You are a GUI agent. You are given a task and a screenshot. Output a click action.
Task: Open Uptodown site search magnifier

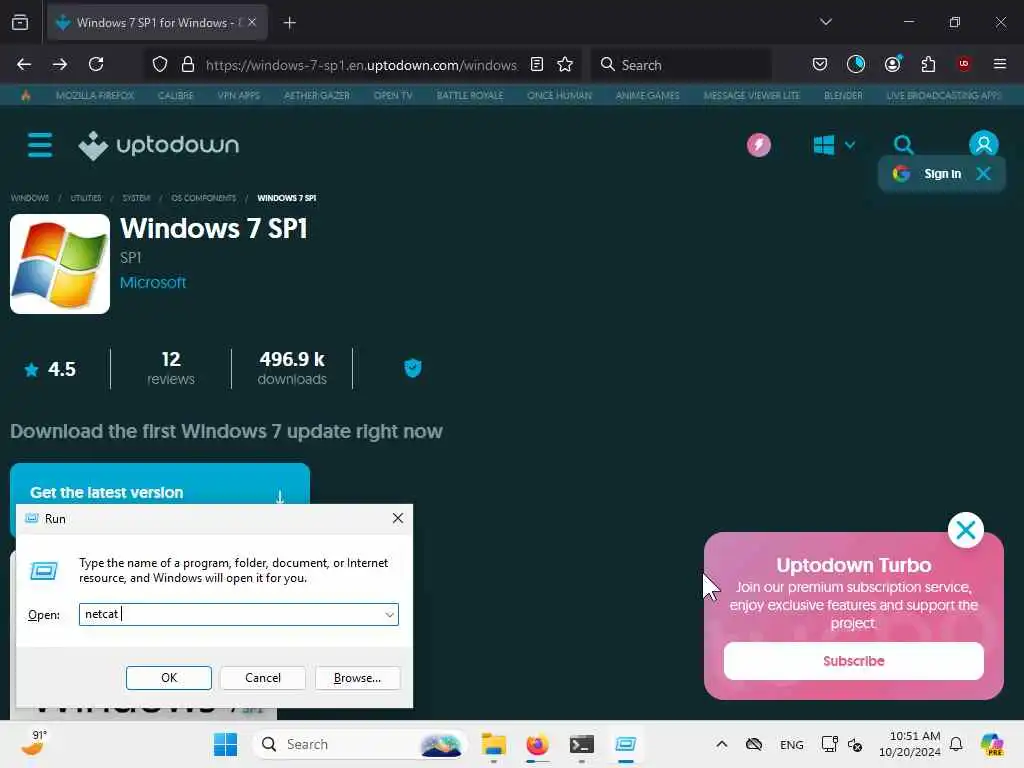pyautogui.click(x=903, y=144)
